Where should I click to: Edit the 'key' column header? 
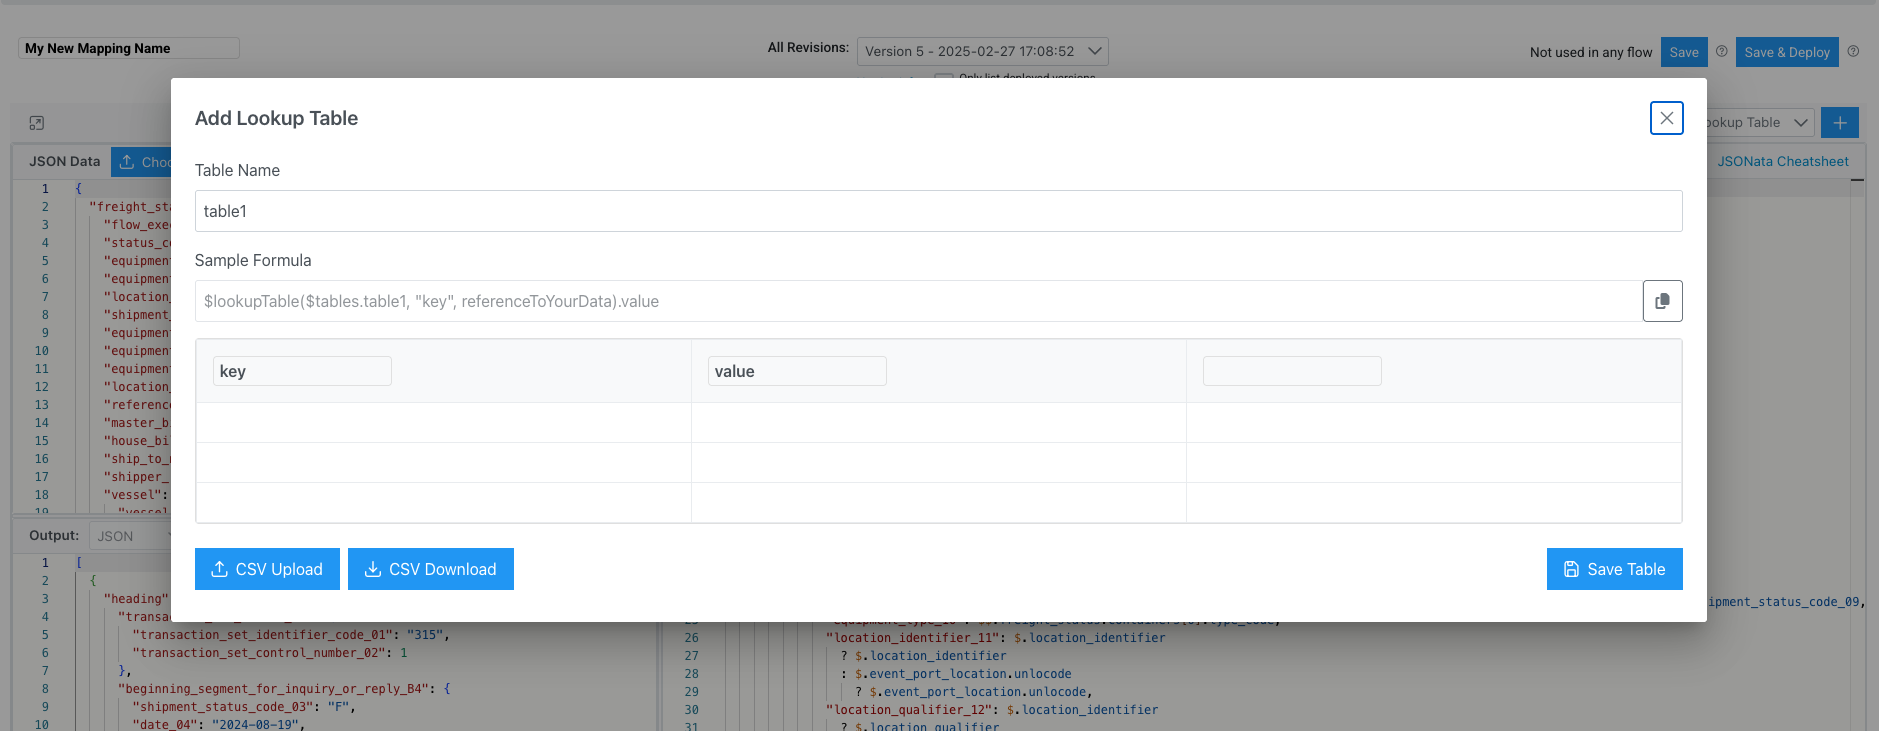[x=302, y=371]
